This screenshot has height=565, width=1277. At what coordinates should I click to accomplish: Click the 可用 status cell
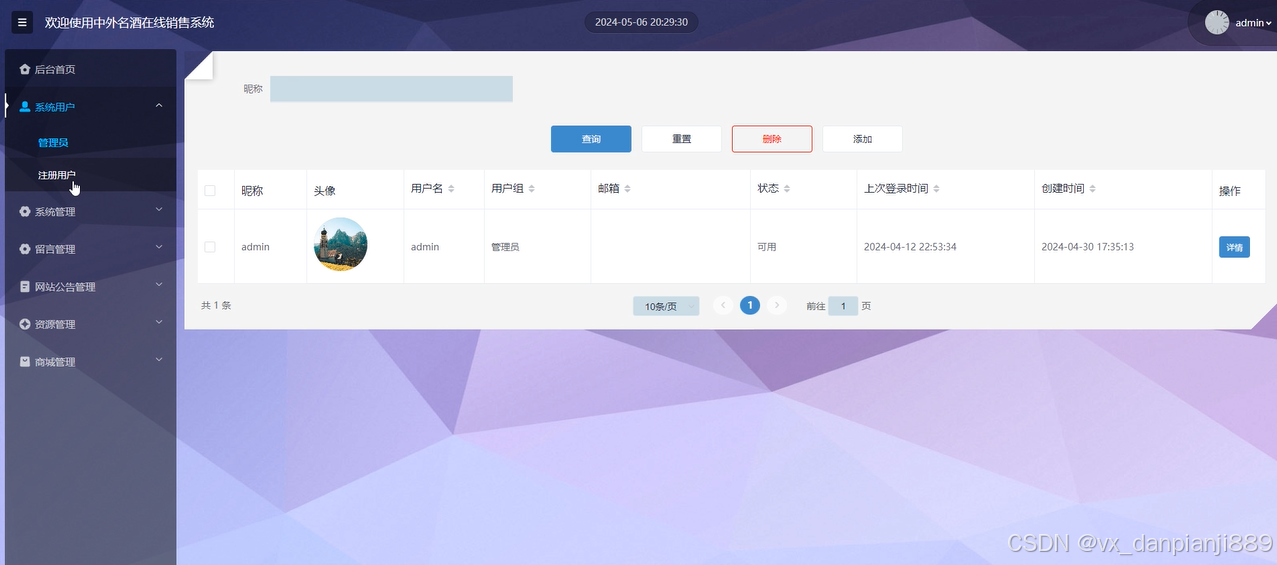point(767,247)
